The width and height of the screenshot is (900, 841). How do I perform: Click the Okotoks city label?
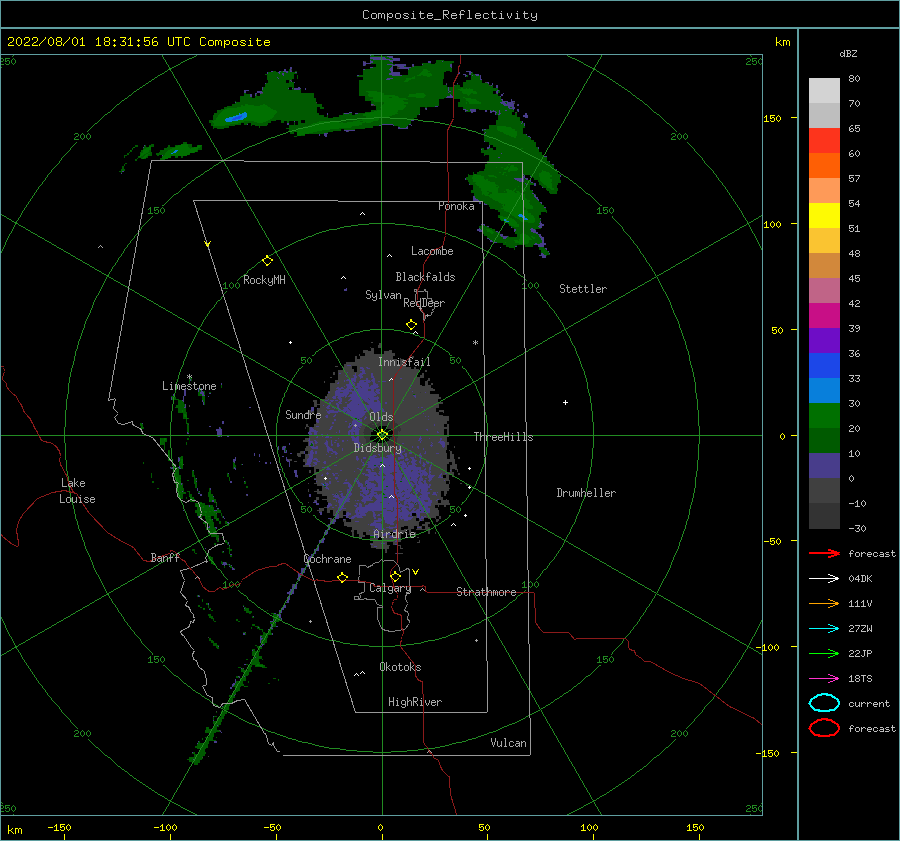[x=400, y=667]
